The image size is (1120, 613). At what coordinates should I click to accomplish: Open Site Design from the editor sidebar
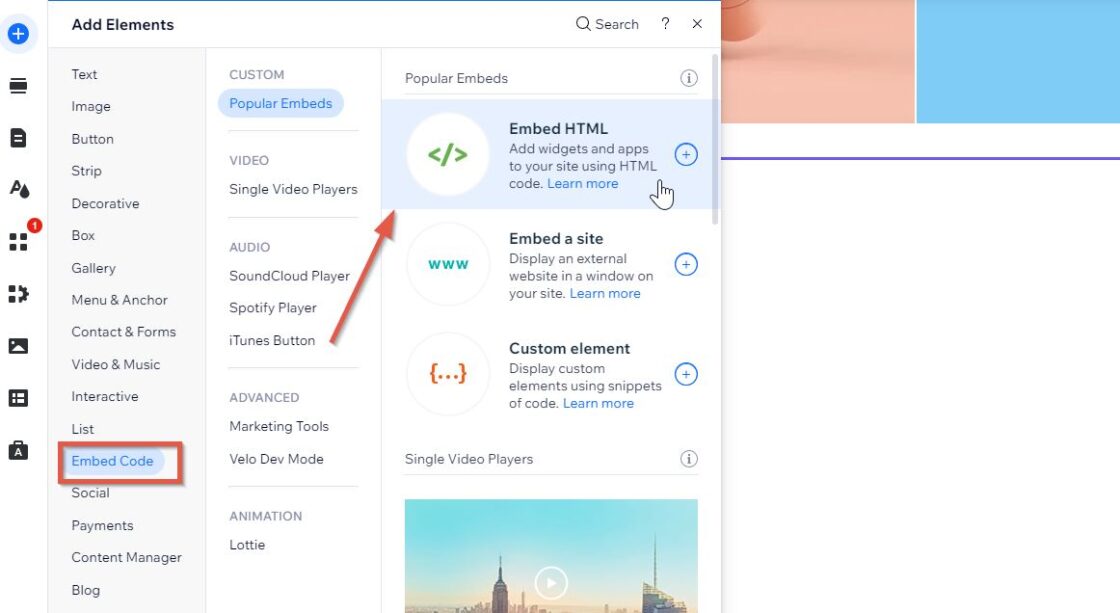[x=18, y=188]
